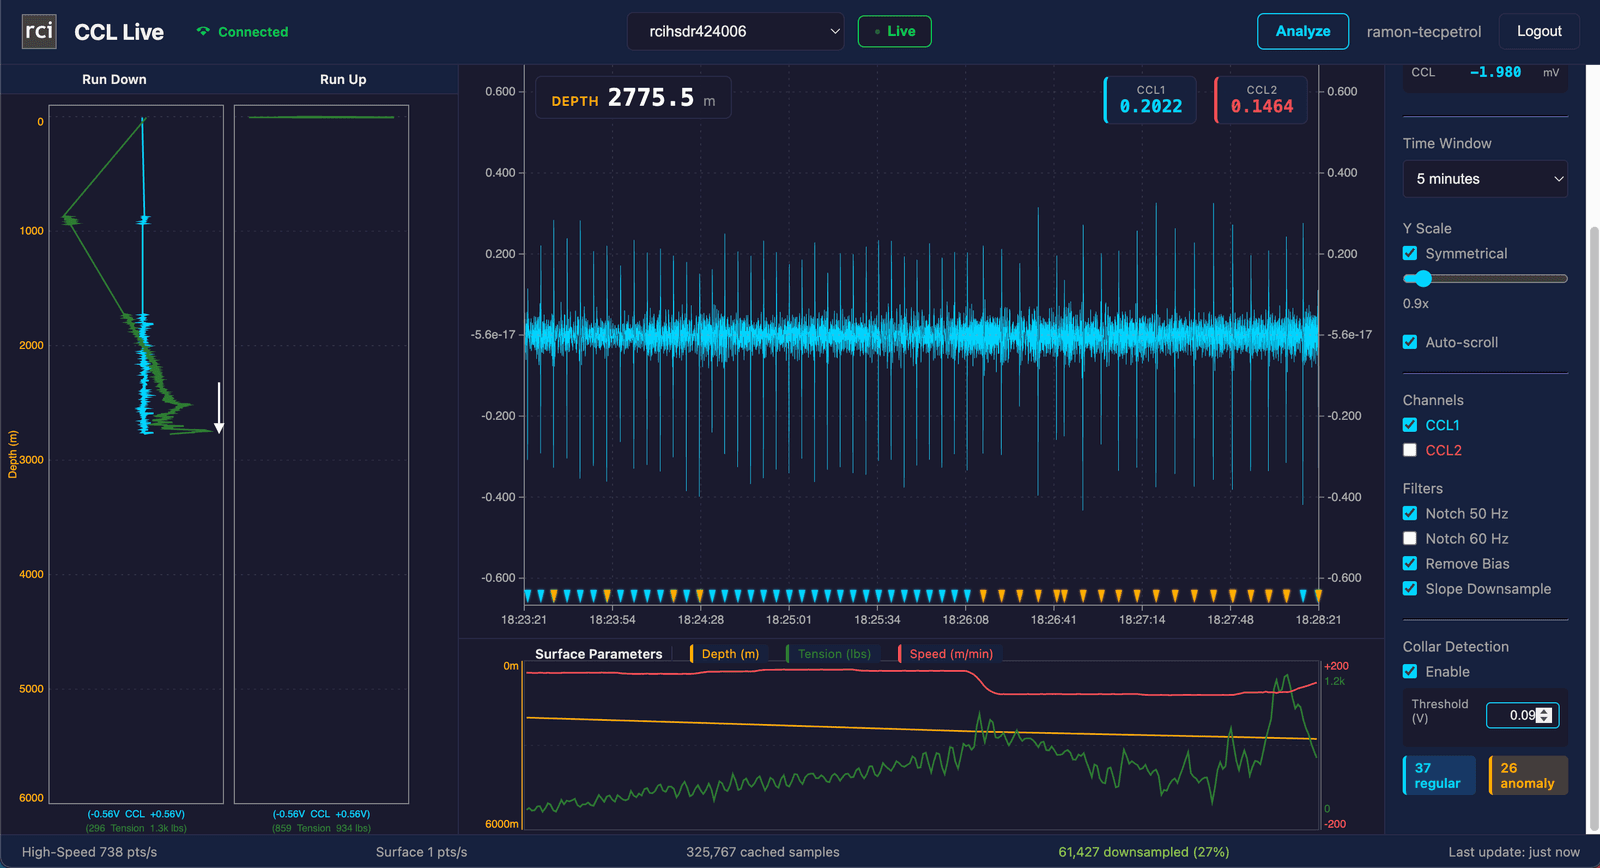1600x868 pixels.
Task: Open the rcihsdr424006 device dropdown
Action: [x=735, y=31]
